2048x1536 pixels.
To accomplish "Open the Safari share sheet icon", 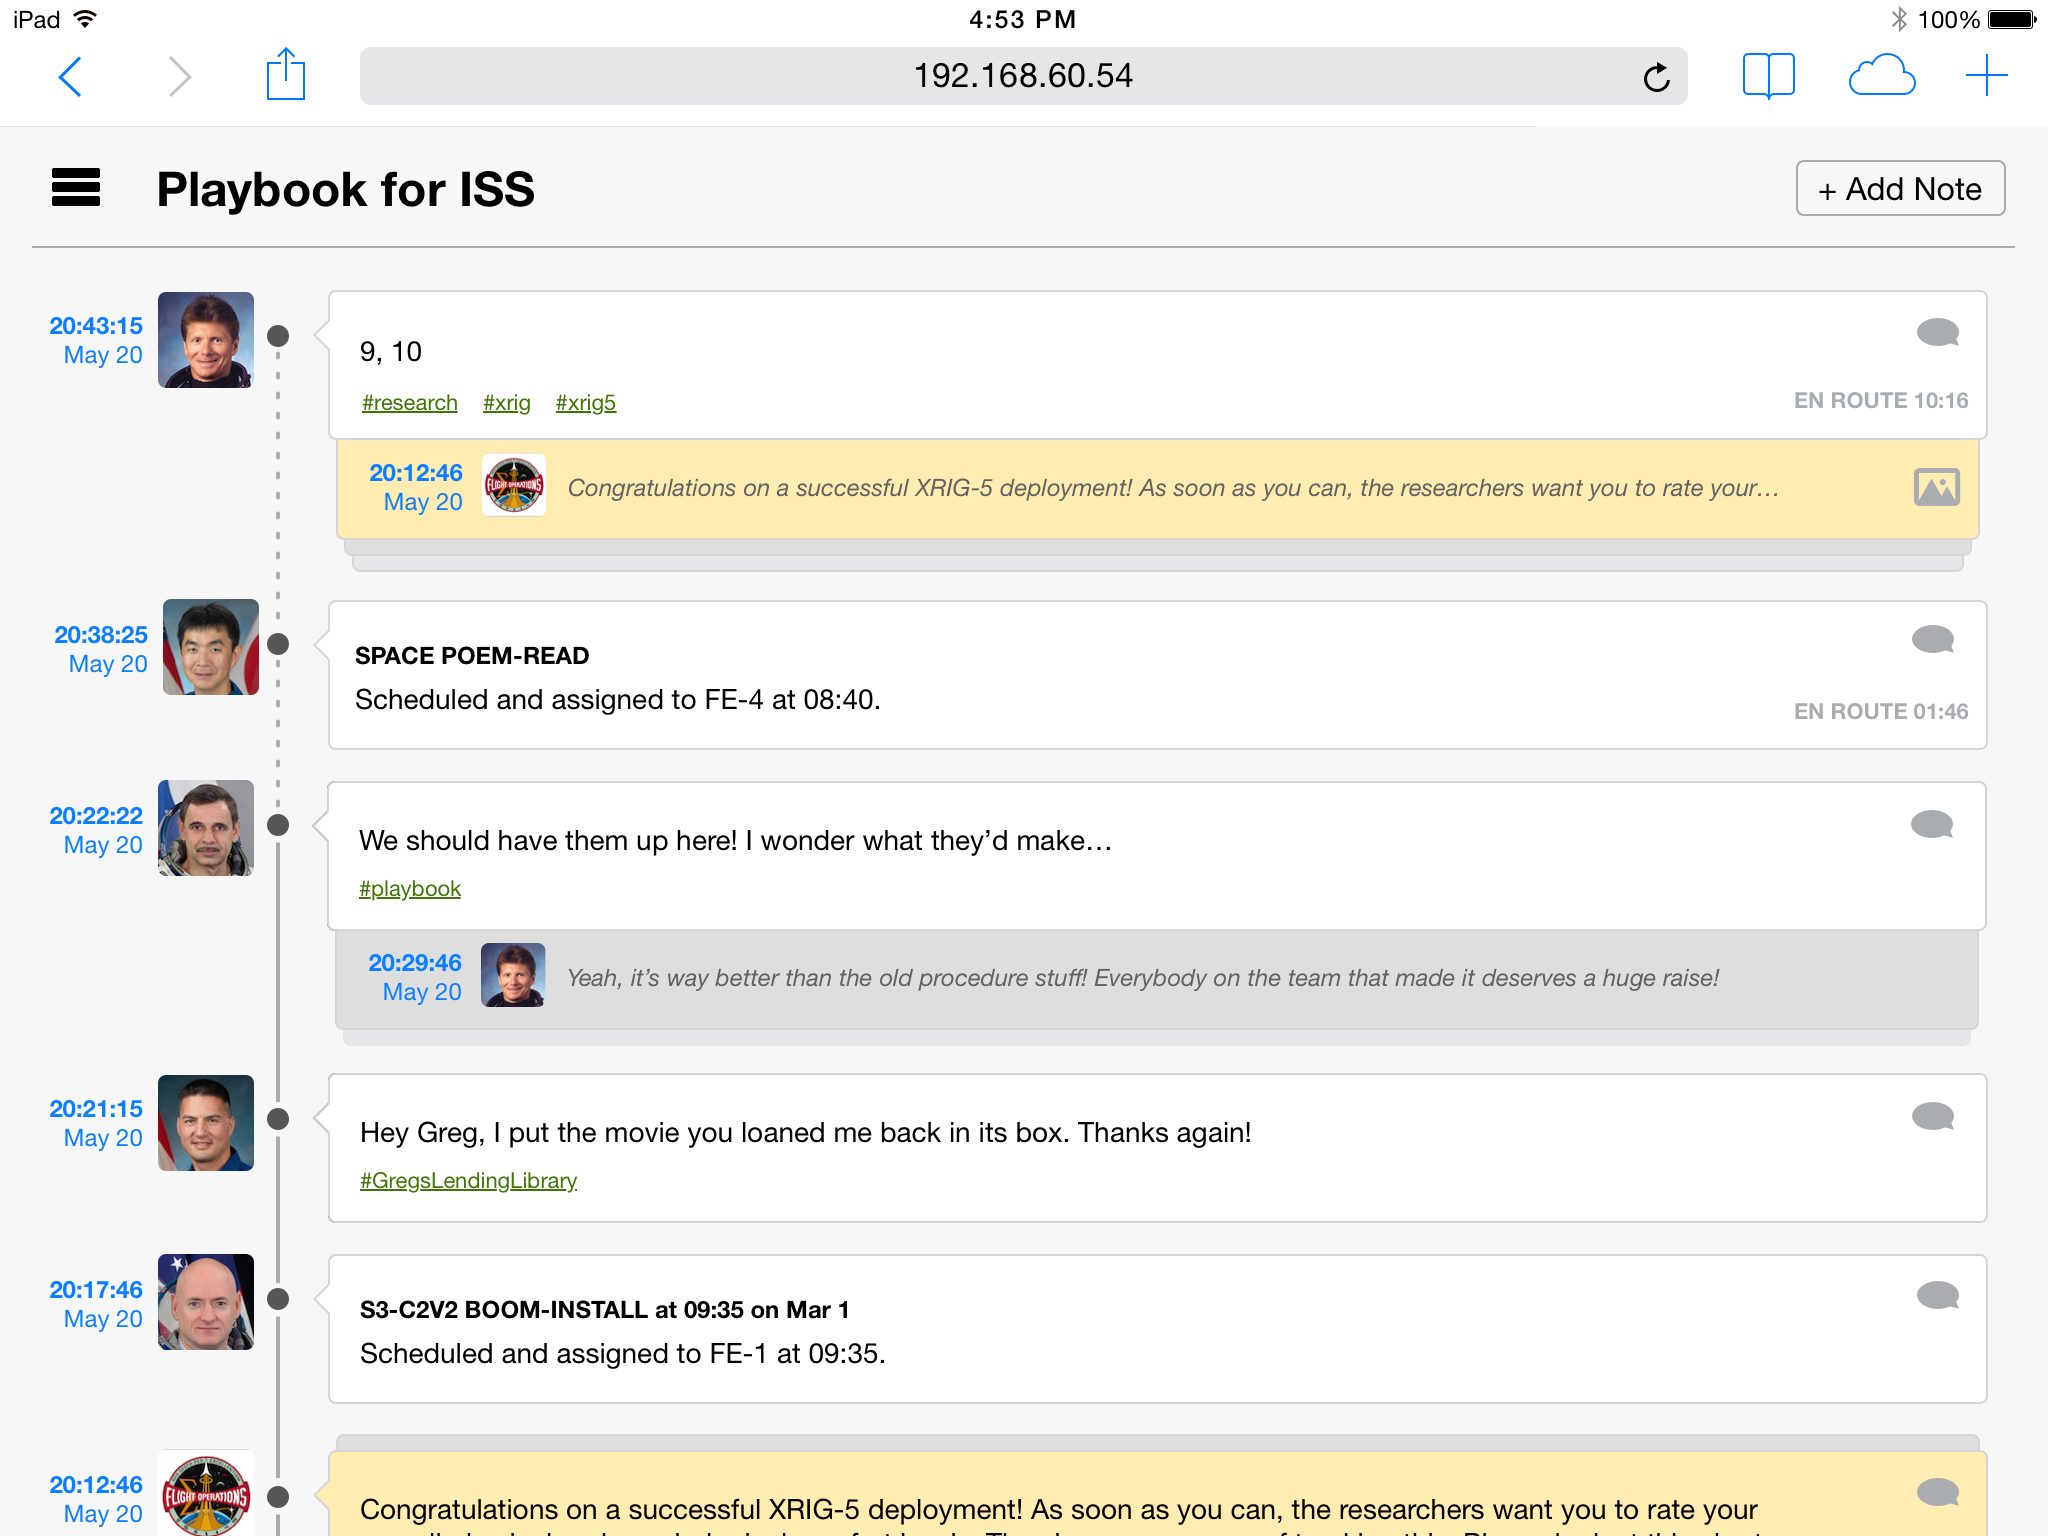I will click(x=285, y=75).
